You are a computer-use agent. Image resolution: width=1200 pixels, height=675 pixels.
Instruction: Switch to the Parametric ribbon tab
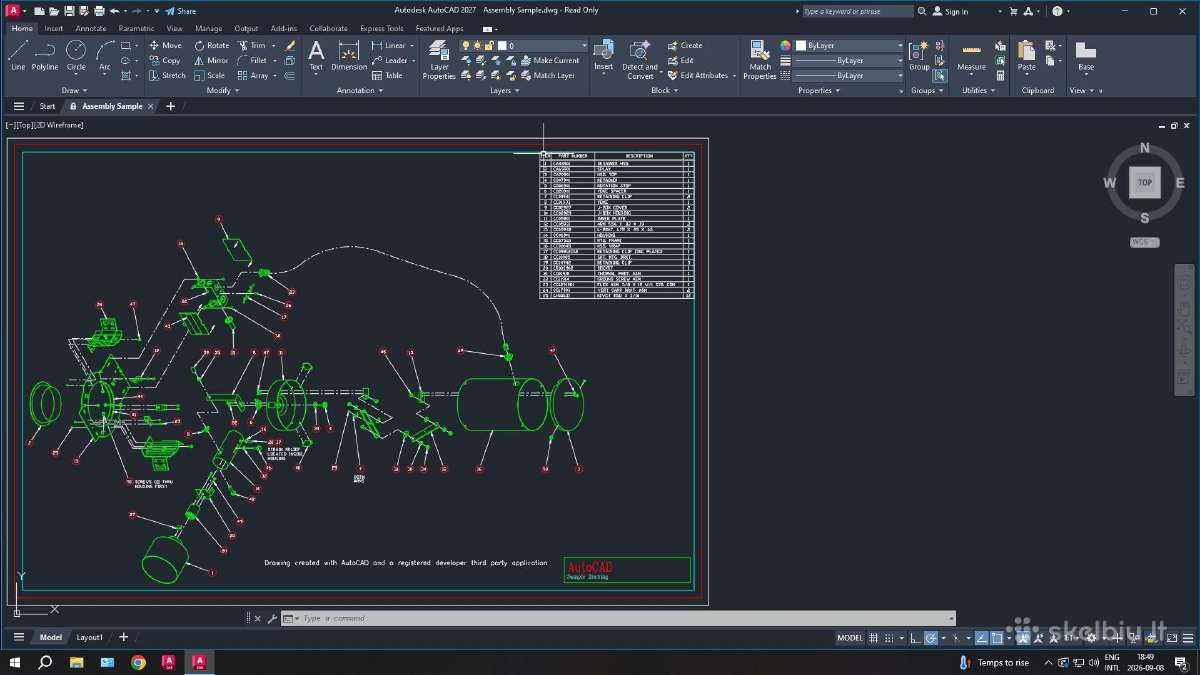[x=137, y=28]
